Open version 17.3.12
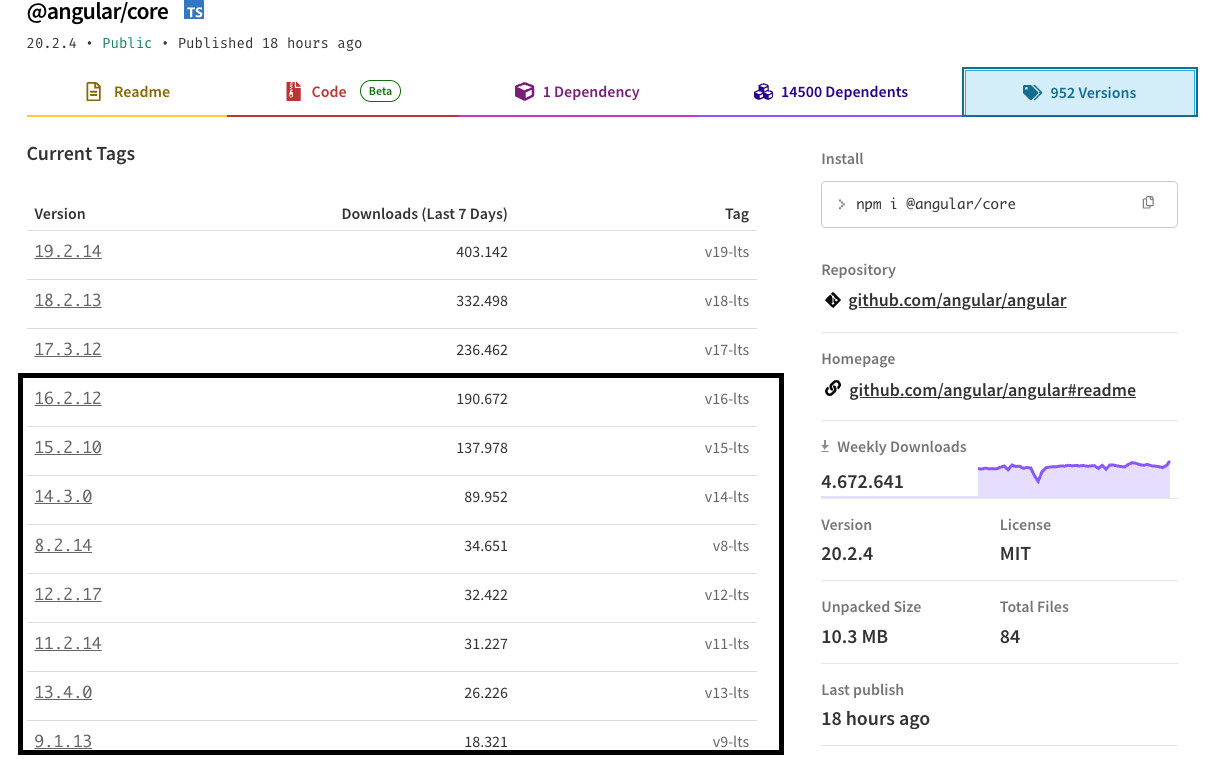 click(68, 350)
